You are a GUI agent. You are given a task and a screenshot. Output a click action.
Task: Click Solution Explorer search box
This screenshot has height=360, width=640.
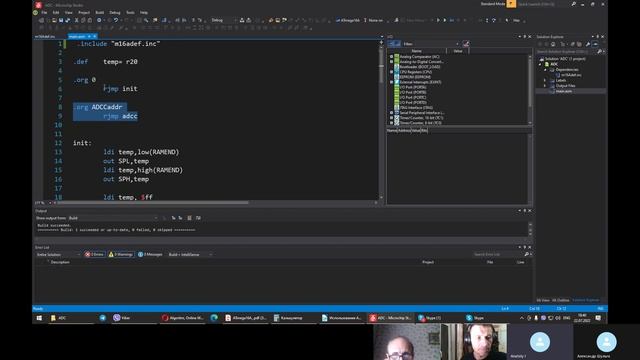pyautogui.click(x=567, y=52)
